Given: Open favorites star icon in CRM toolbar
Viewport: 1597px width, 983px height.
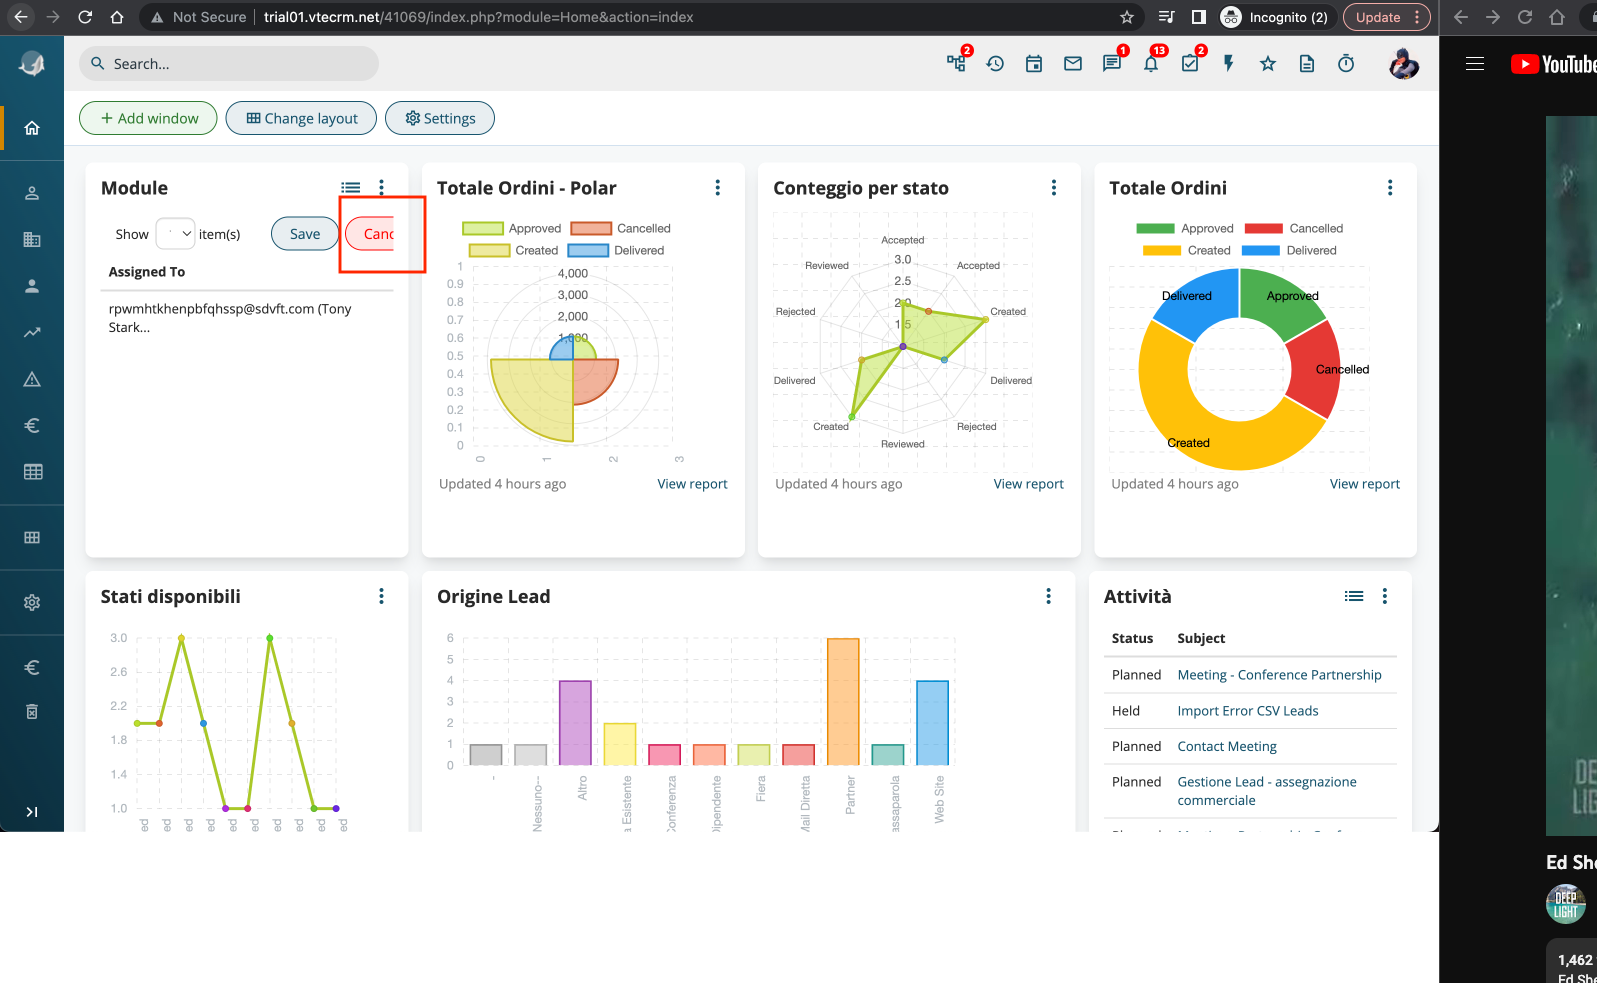Looking at the screenshot, I should click(x=1268, y=64).
